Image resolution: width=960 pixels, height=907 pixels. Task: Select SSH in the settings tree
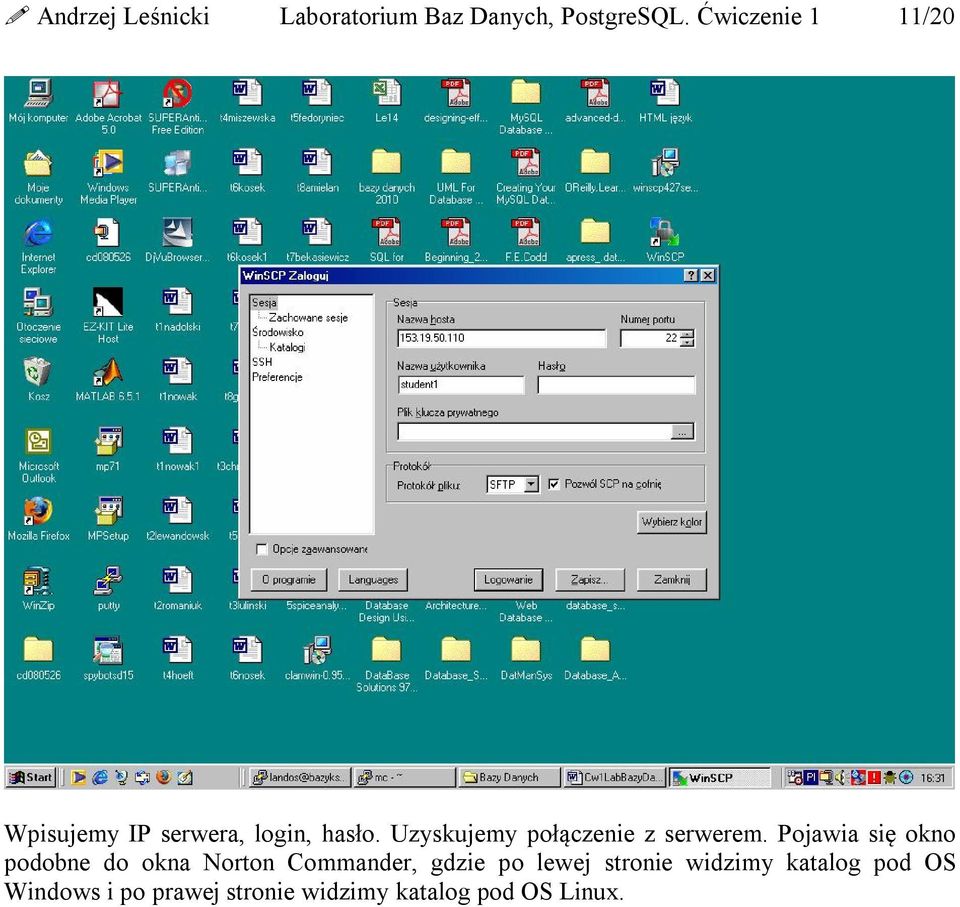click(262, 362)
